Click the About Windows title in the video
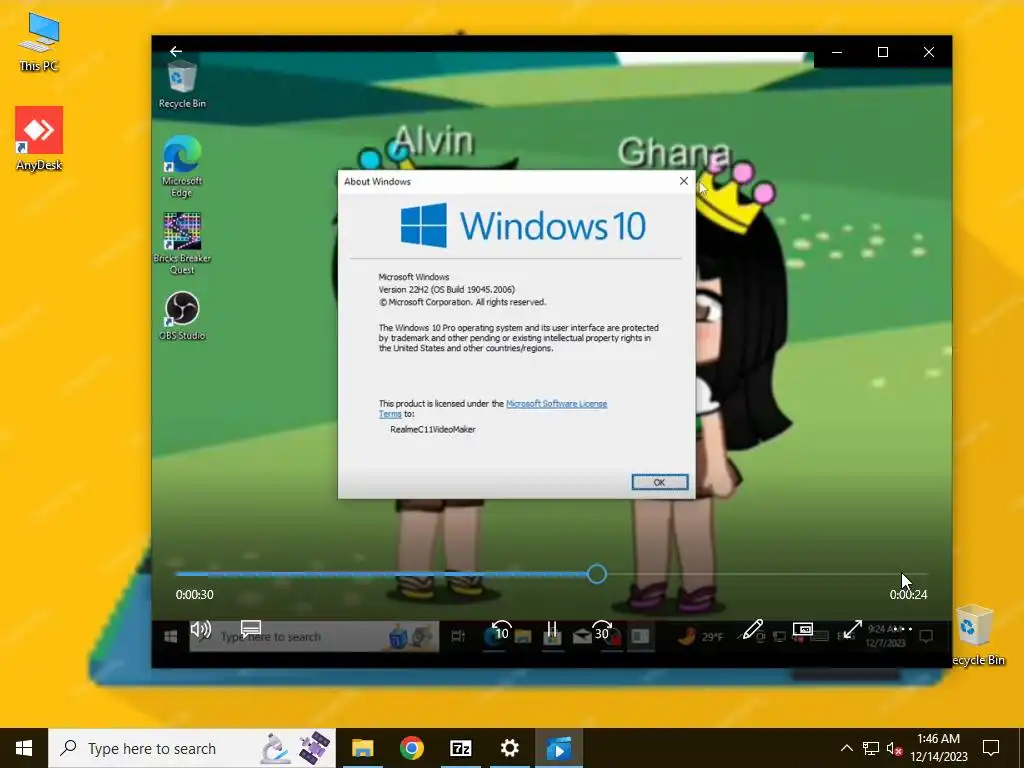 click(377, 182)
